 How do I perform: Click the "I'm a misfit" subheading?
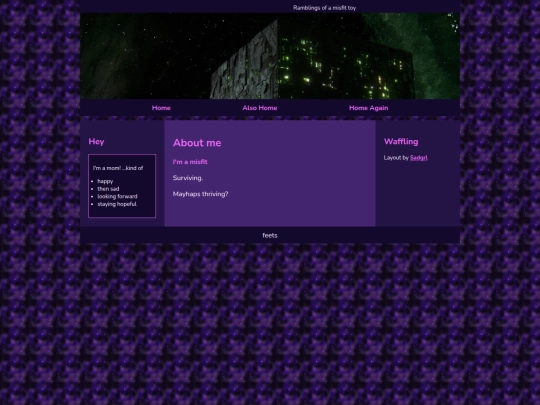[x=190, y=162]
